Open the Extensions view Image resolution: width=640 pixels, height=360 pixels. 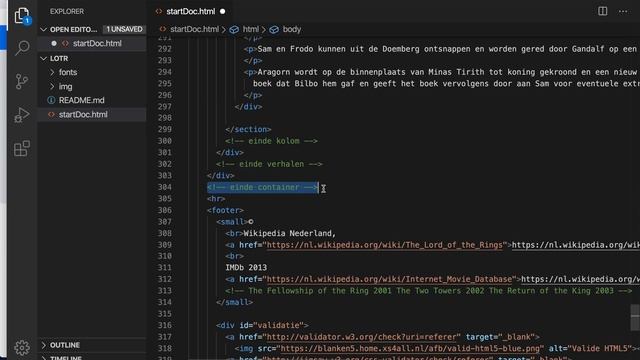[x=22, y=149]
